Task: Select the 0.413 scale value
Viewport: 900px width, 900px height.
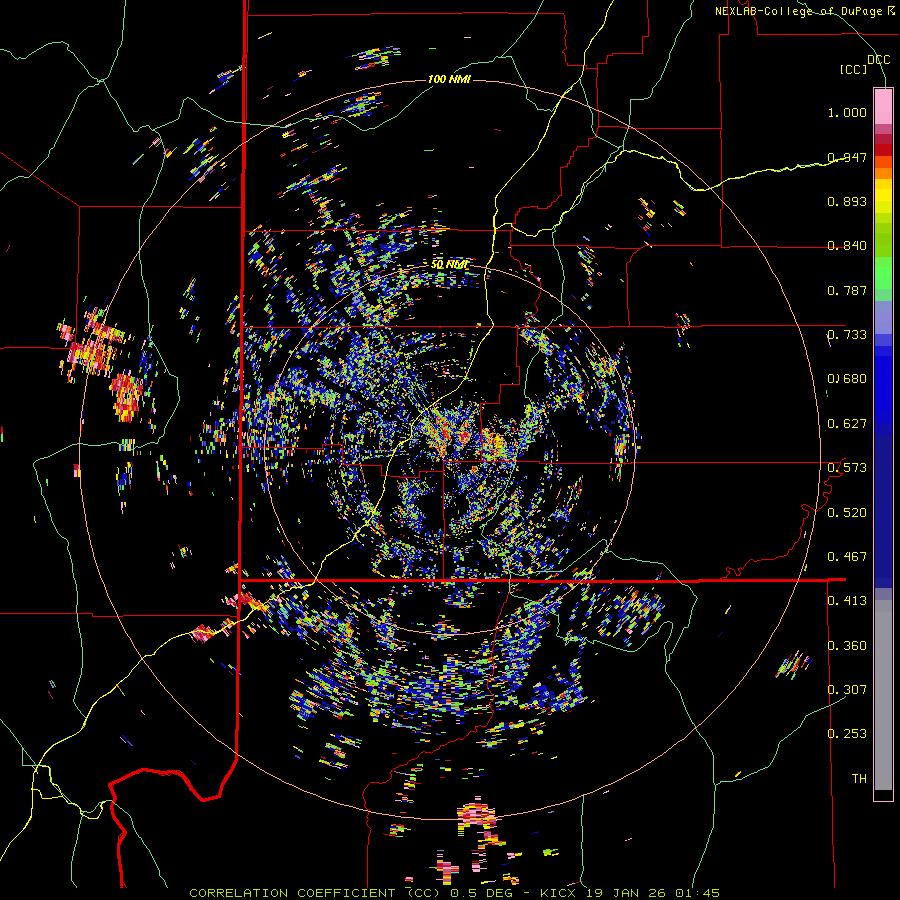Action: coord(847,601)
